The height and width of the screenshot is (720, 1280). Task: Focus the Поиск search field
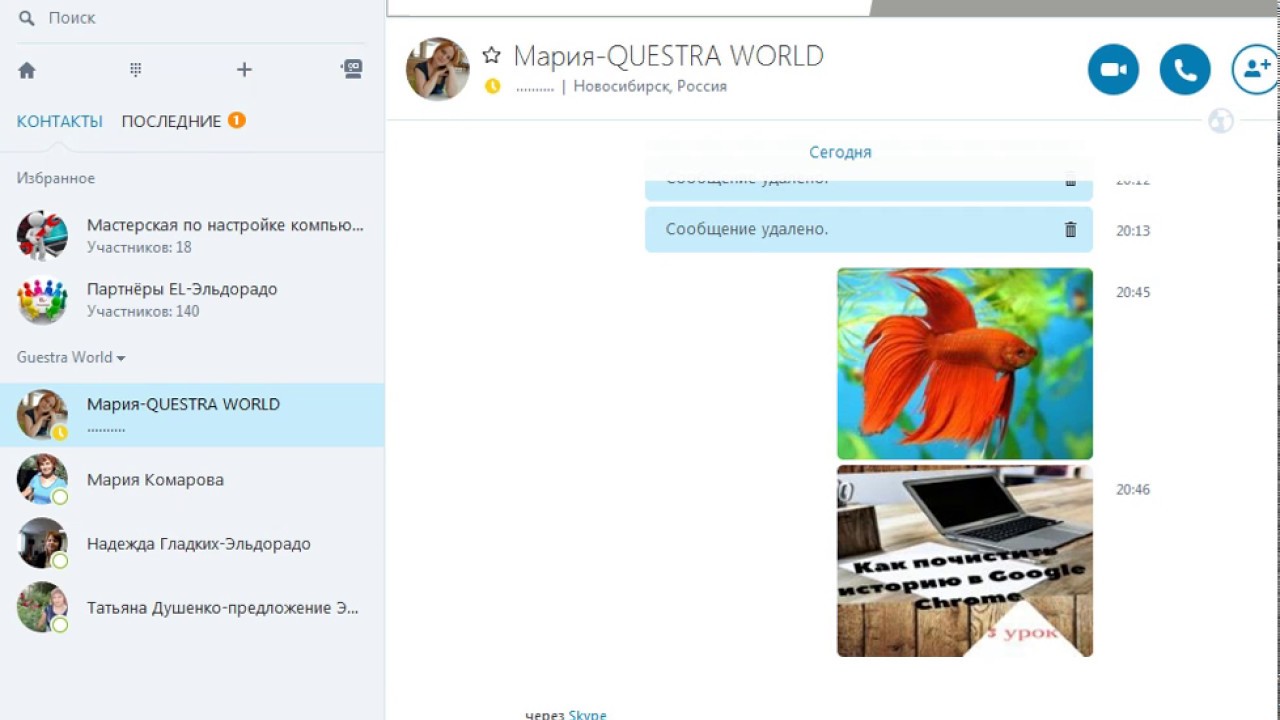pos(190,18)
